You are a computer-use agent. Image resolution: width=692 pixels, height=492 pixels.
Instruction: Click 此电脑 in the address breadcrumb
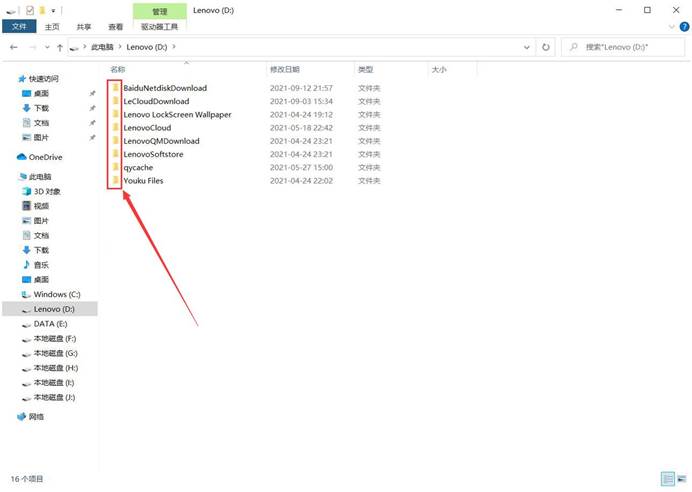[103, 47]
